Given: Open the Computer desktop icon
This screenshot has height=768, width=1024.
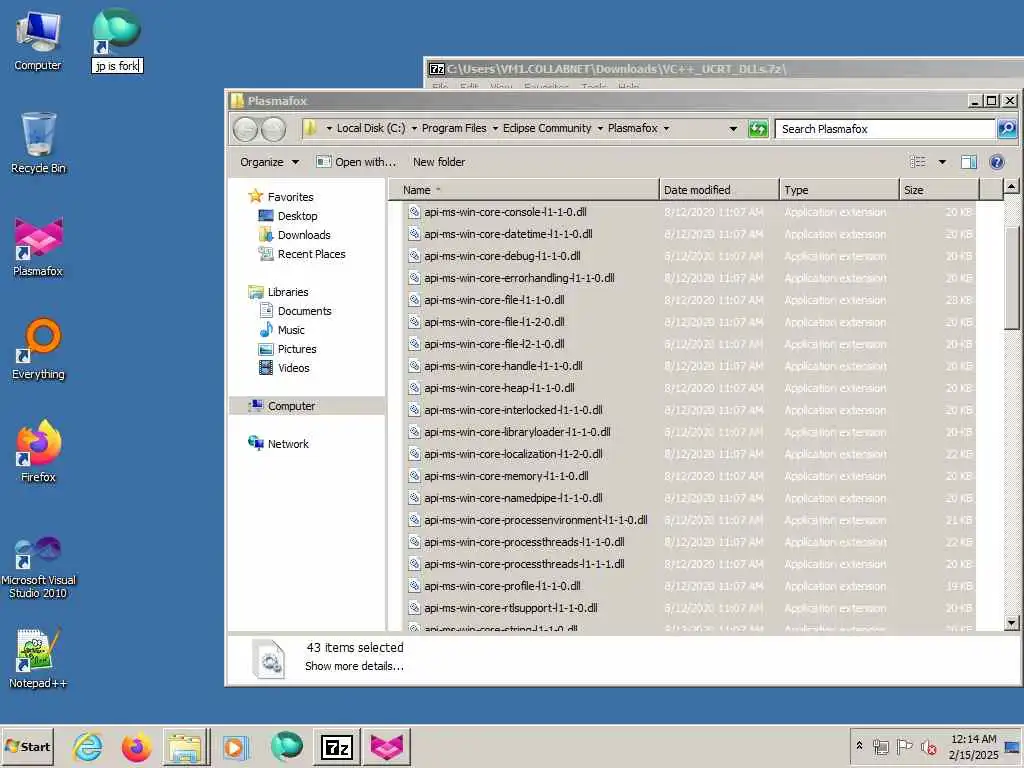Looking at the screenshot, I should pyautogui.click(x=38, y=41).
